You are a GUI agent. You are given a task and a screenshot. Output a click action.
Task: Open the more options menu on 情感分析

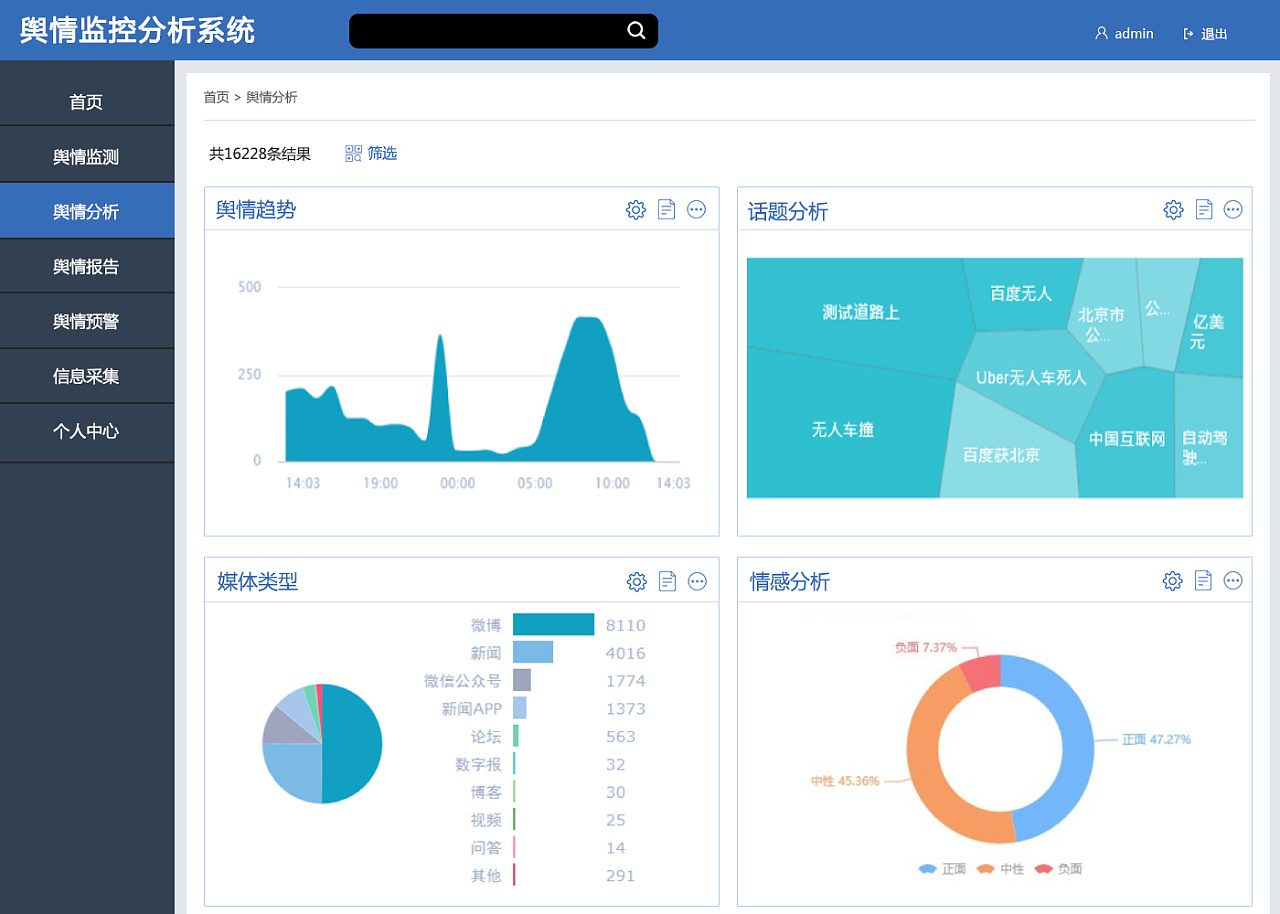(x=1233, y=580)
